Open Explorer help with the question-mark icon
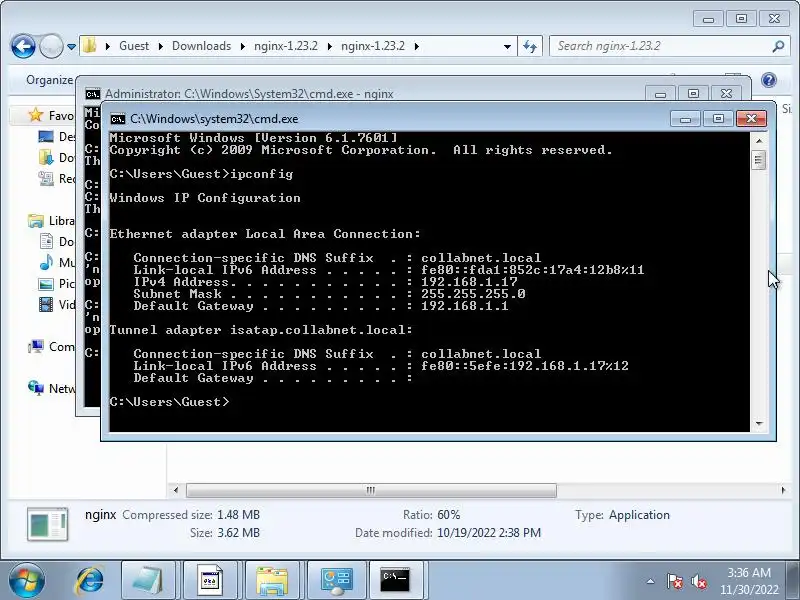The width and height of the screenshot is (800, 600). (768, 80)
